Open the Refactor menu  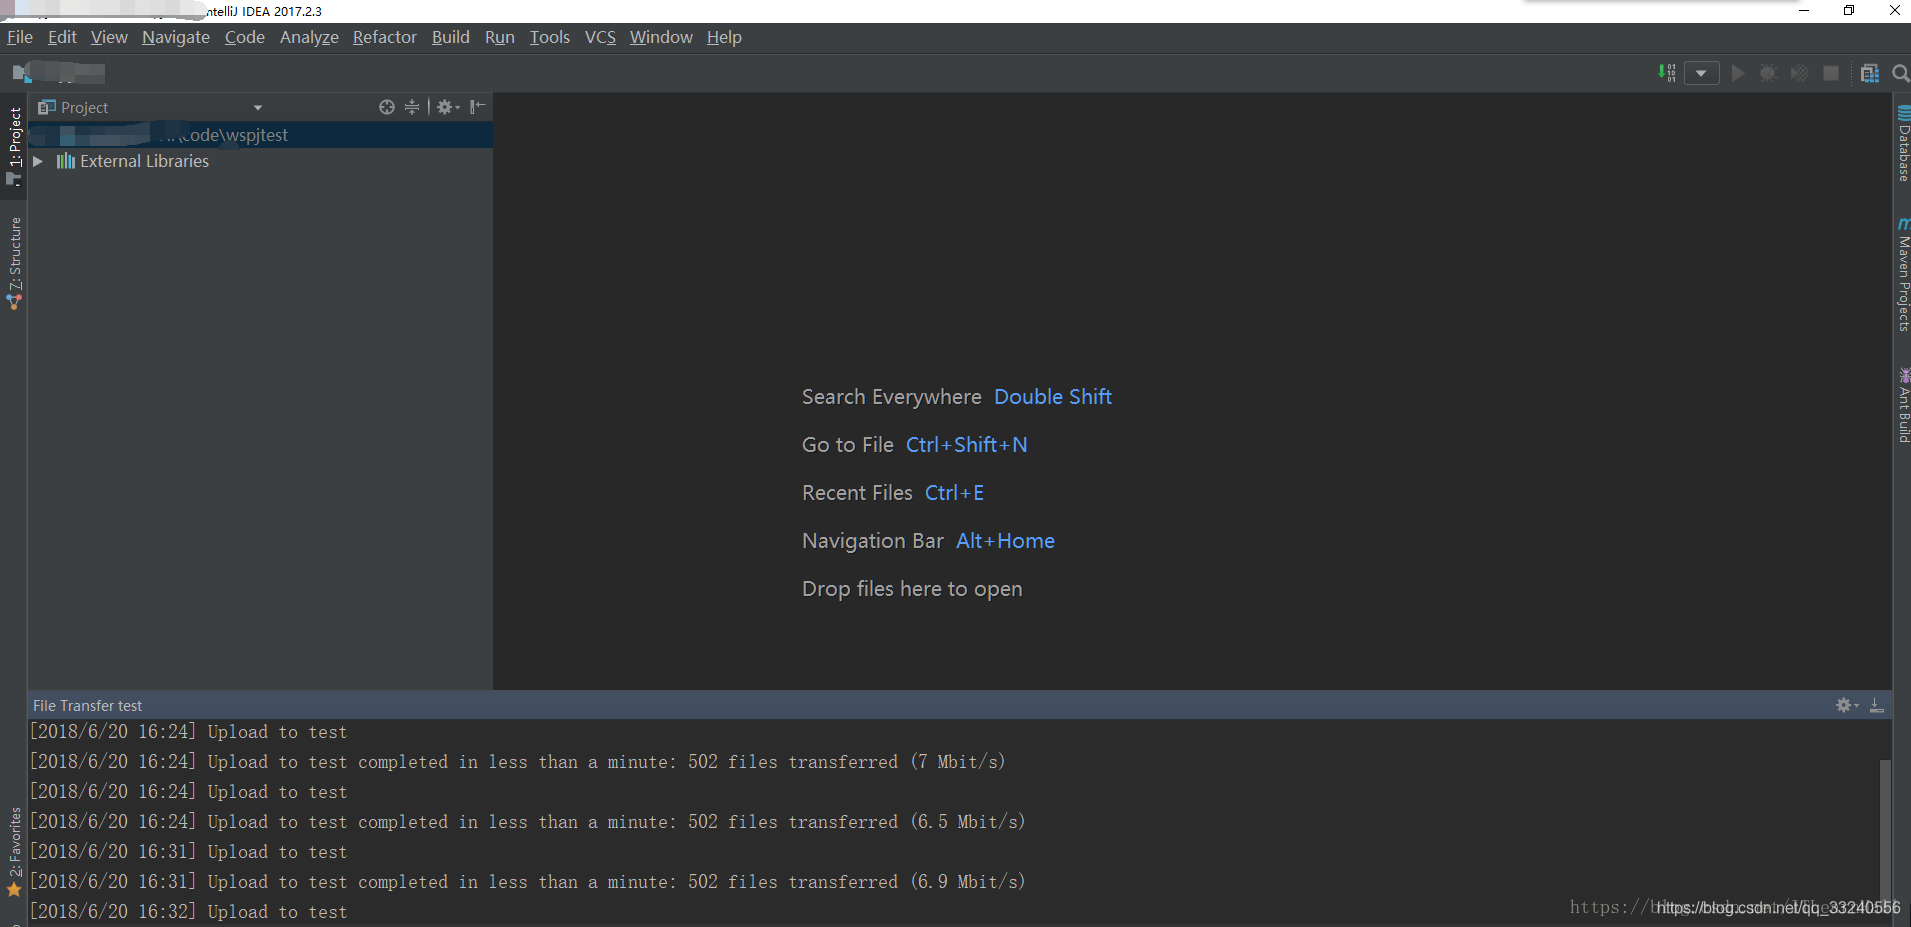coord(385,37)
